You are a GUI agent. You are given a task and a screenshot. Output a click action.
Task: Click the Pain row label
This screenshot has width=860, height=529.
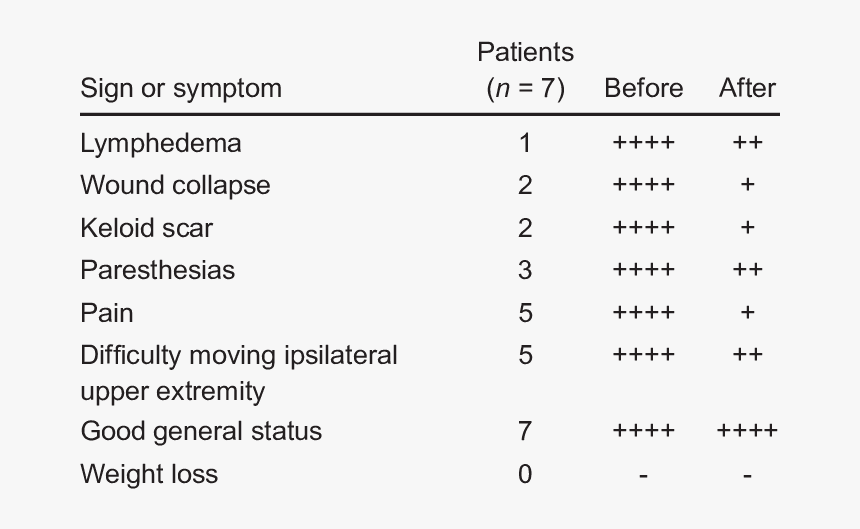106,314
